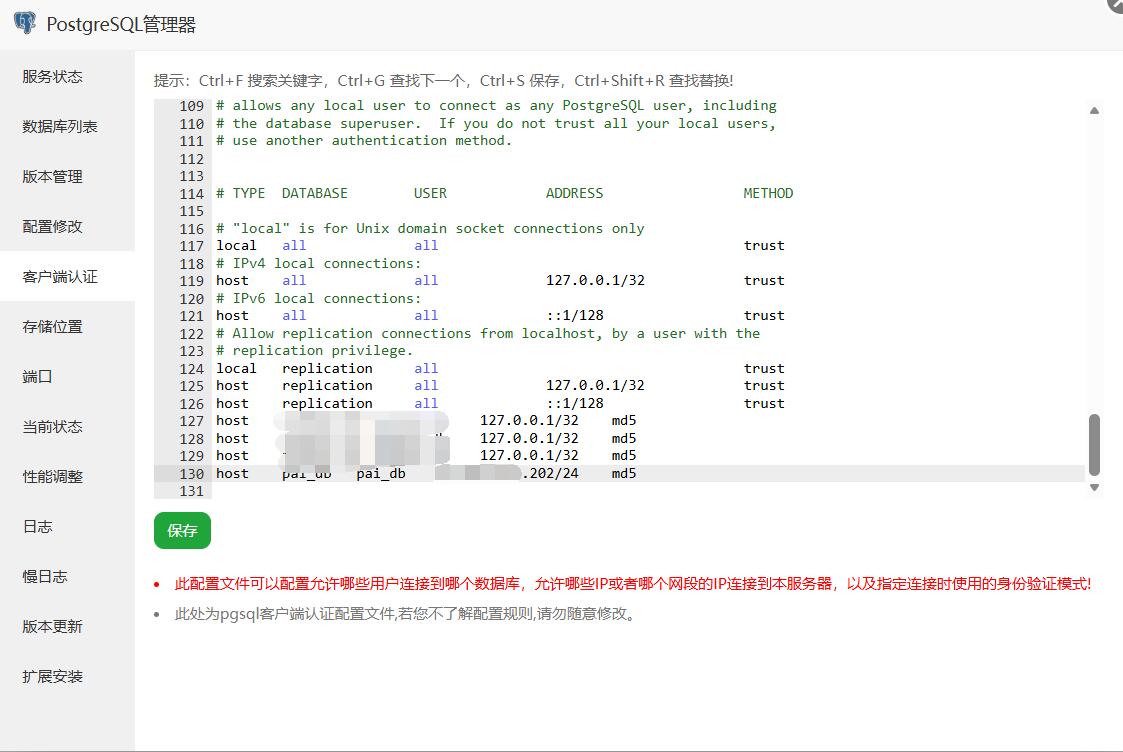Click the red warning note about 配置文件
The height and width of the screenshot is (752, 1123).
(x=632, y=584)
